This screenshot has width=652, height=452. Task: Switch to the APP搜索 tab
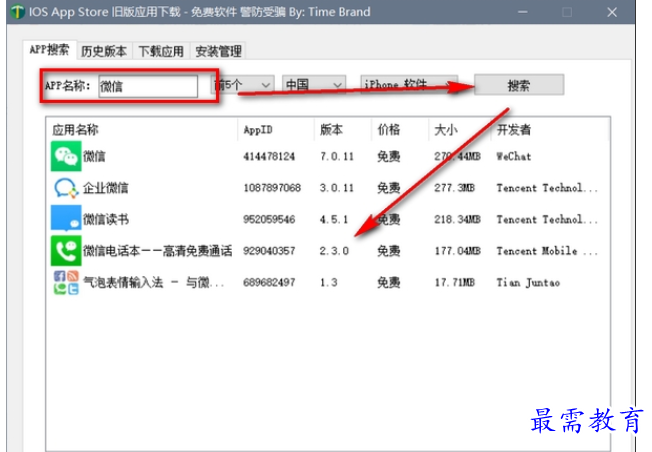coord(49,50)
